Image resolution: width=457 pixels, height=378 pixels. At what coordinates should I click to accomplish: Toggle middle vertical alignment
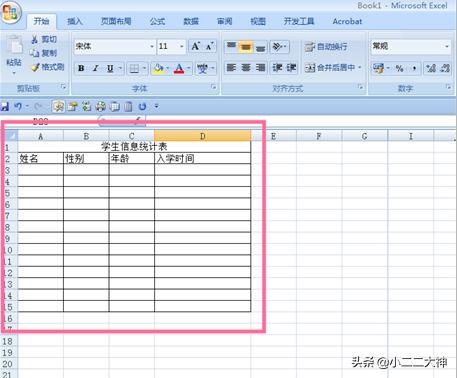tap(246, 47)
